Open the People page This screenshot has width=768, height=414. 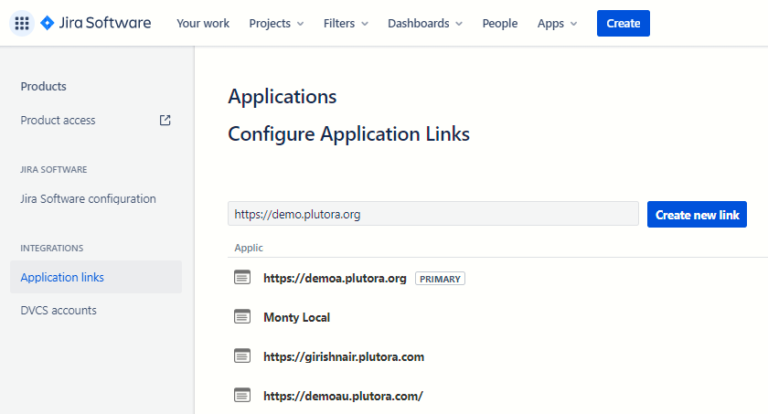point(500,24)
